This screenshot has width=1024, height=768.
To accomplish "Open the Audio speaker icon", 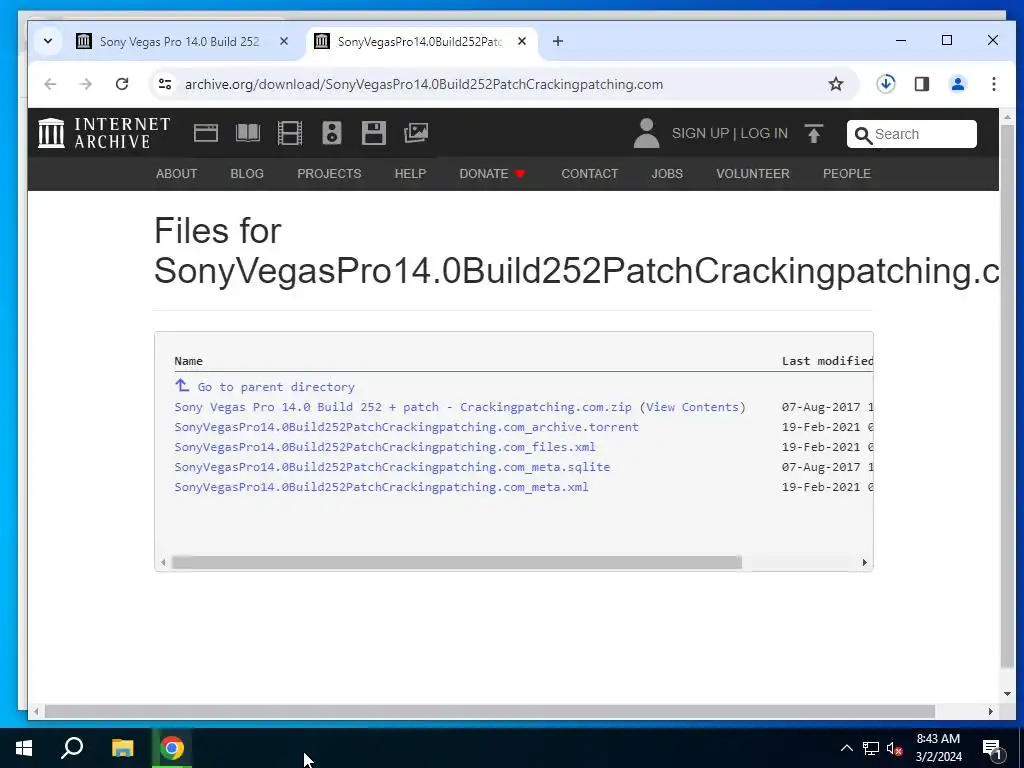I will click(x=332, y=133).
